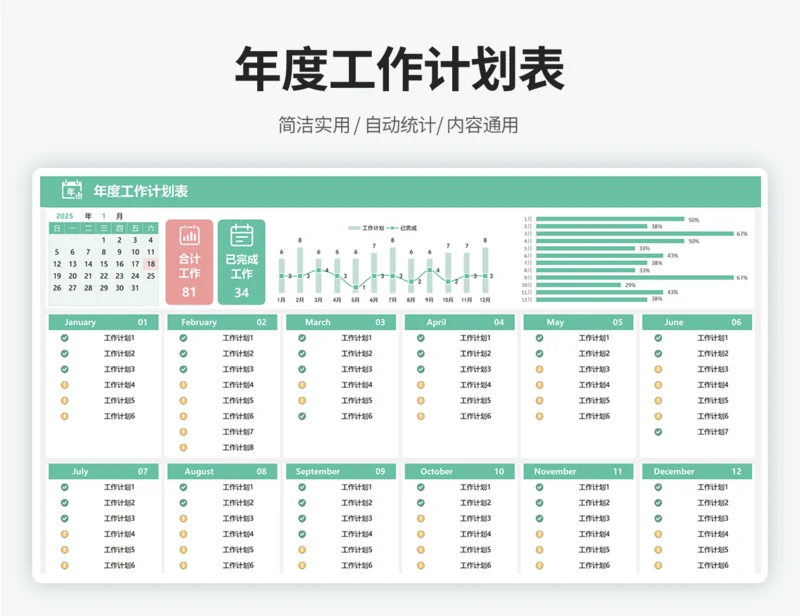Click orange status icon for January 工作计划4
This screenshot has width=800, height=616.
point(65,385)
